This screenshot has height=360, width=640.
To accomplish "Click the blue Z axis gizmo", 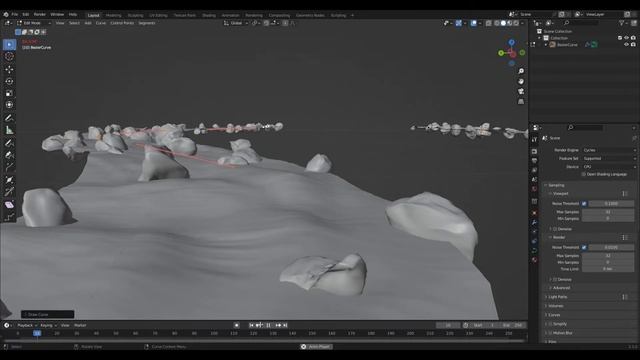I will 511,42.
